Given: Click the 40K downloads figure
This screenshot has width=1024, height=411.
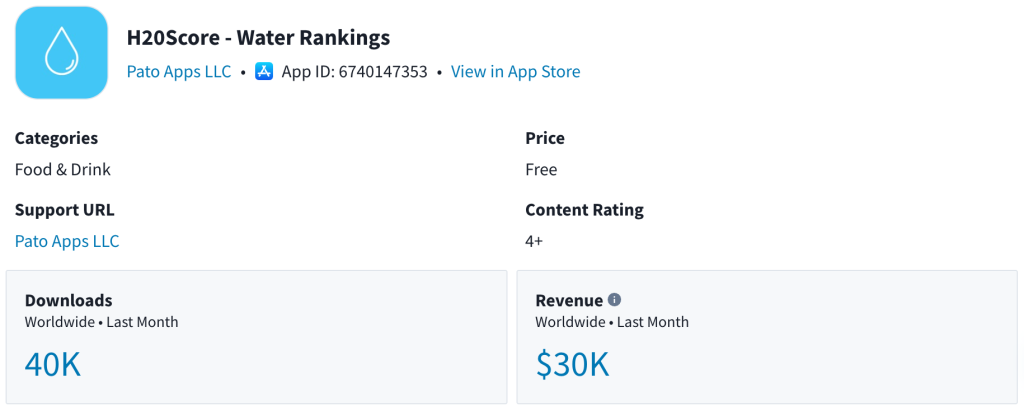Looking at the screenshot, I should pos(52,364).
